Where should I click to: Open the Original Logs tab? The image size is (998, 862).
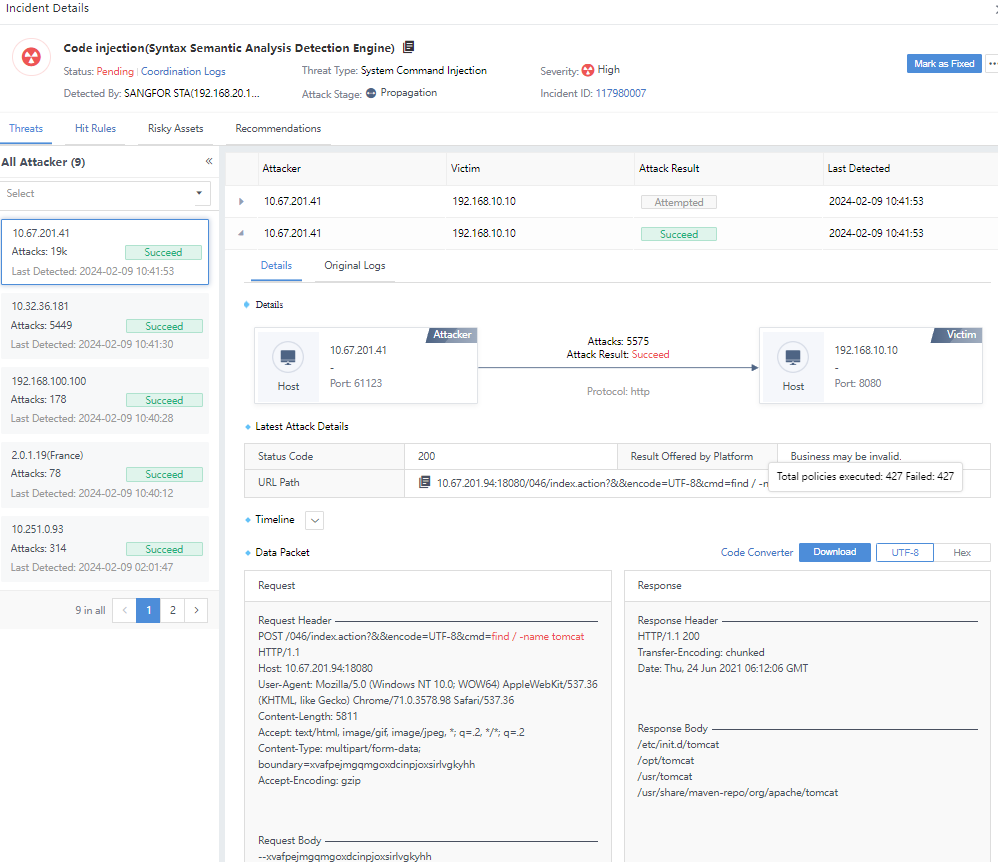354,266
